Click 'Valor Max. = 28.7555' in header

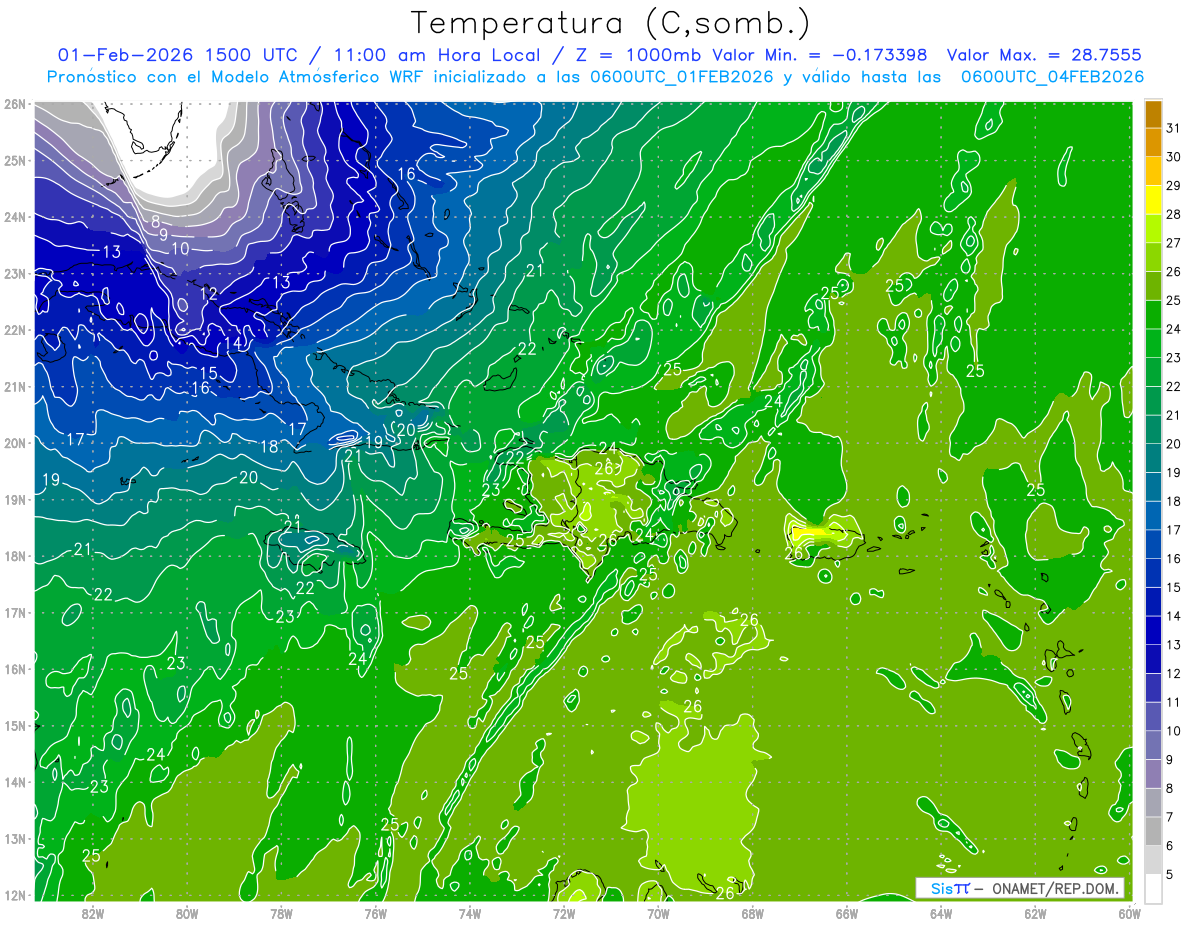tap(1044, 55)
